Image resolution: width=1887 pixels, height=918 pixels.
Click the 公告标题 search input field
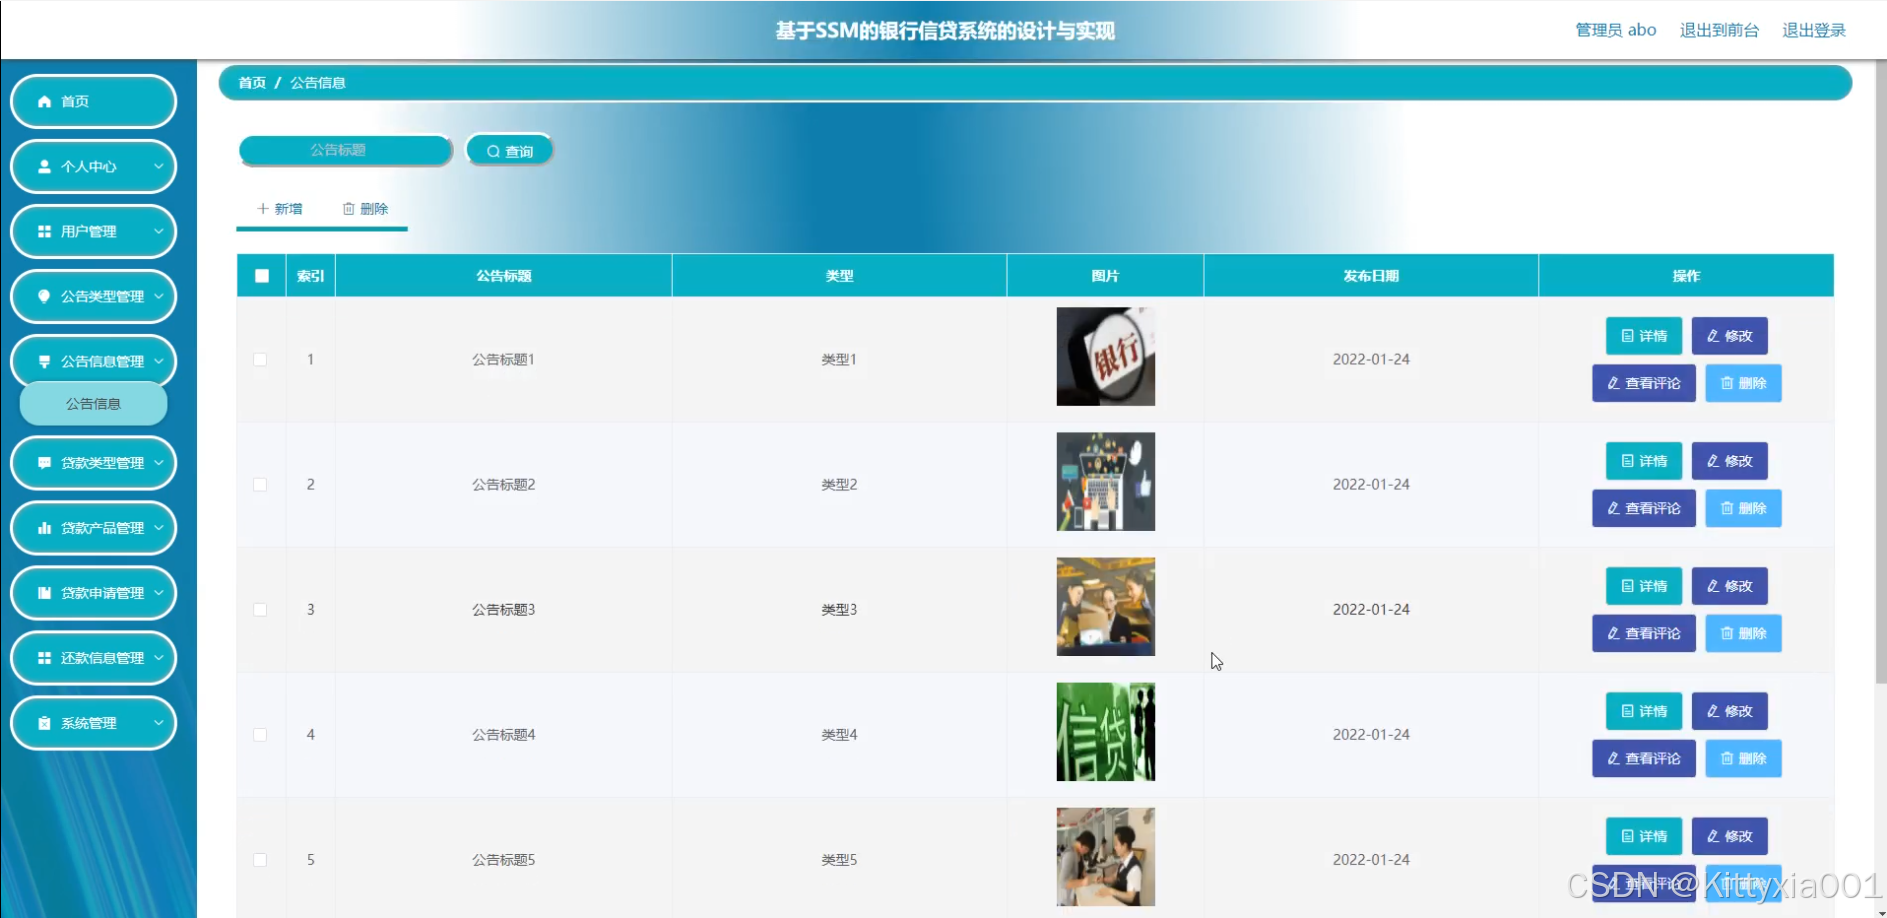click(345, 150)
